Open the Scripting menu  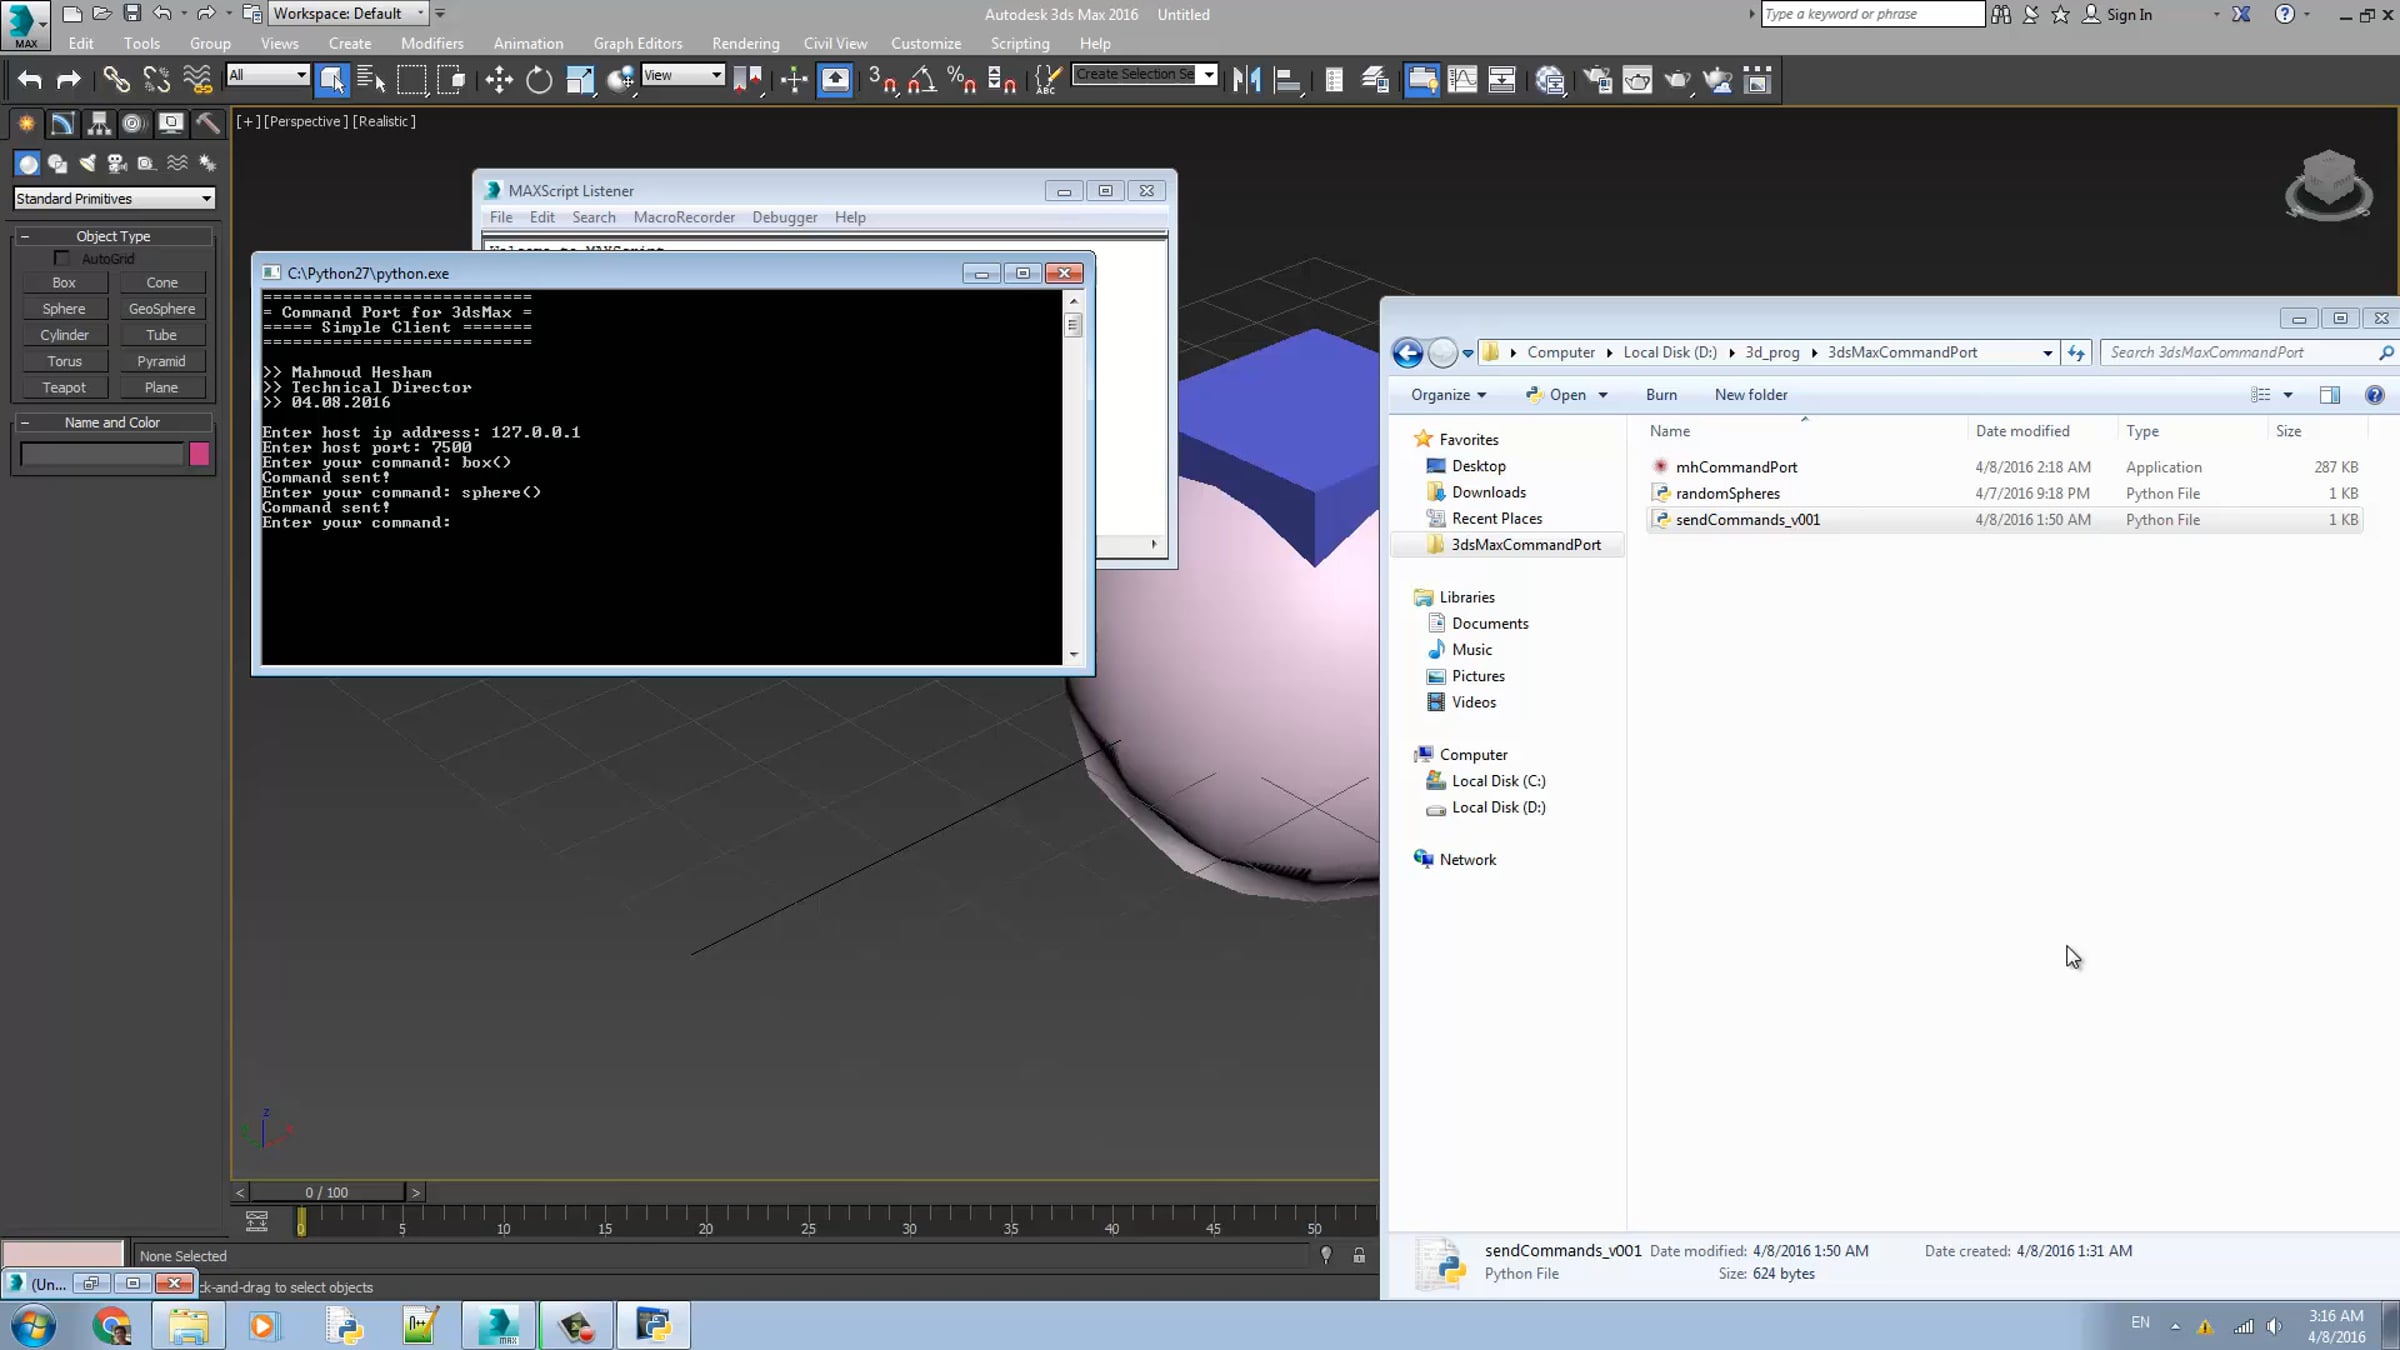click(1020, 44)
